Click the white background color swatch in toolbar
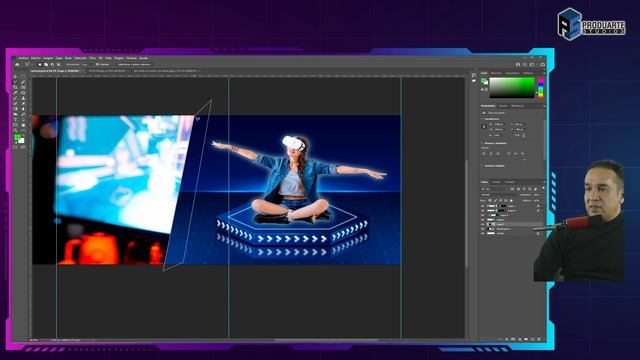The width and height of the screenshot is (640, 360). (22, 141)
